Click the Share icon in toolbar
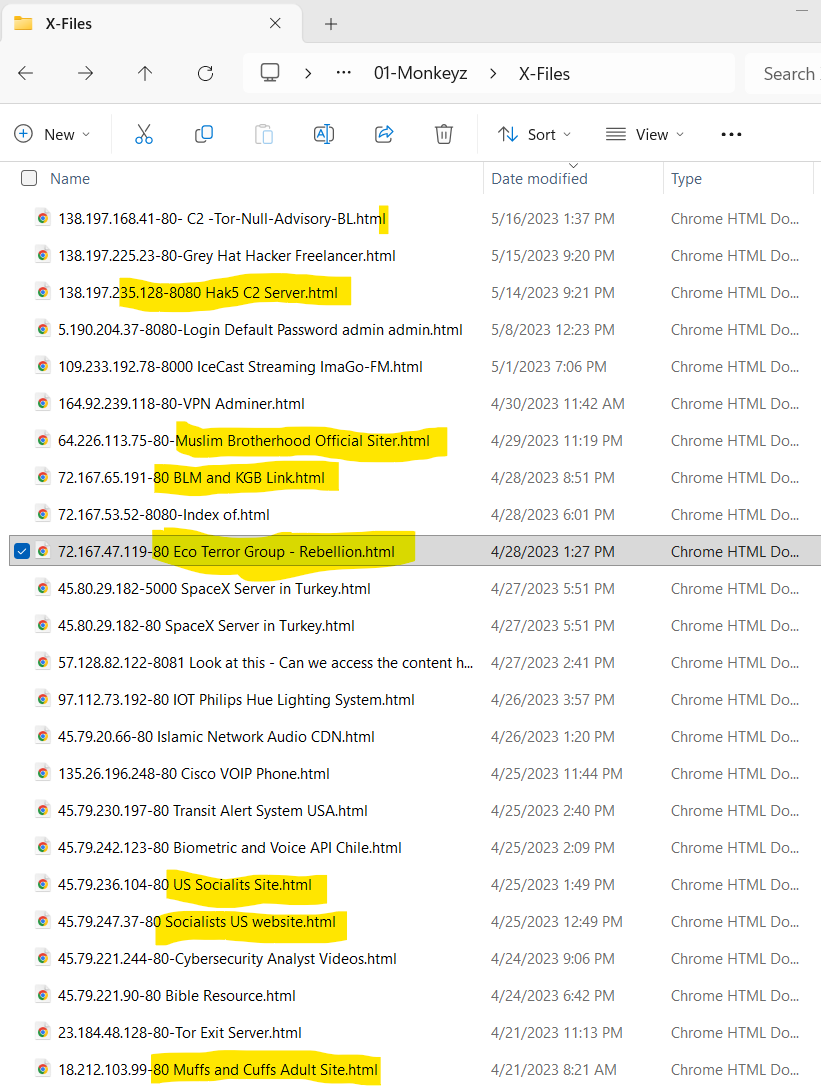This screenshot has height=1086, width=821. (385, 134)
